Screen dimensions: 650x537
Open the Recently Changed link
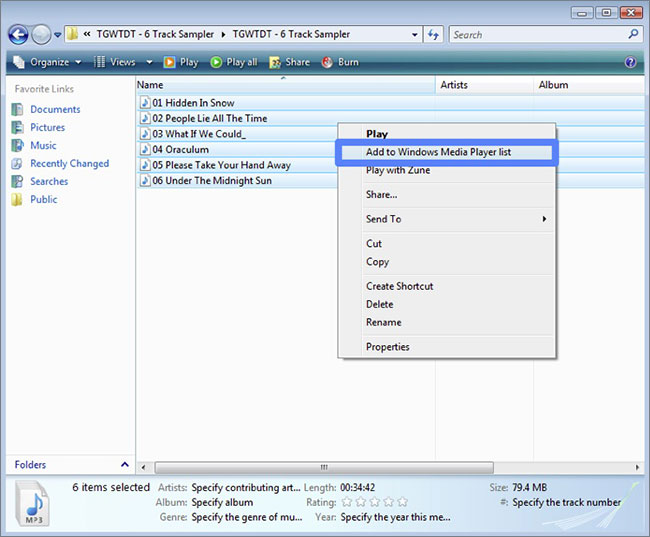pos(69,163)
